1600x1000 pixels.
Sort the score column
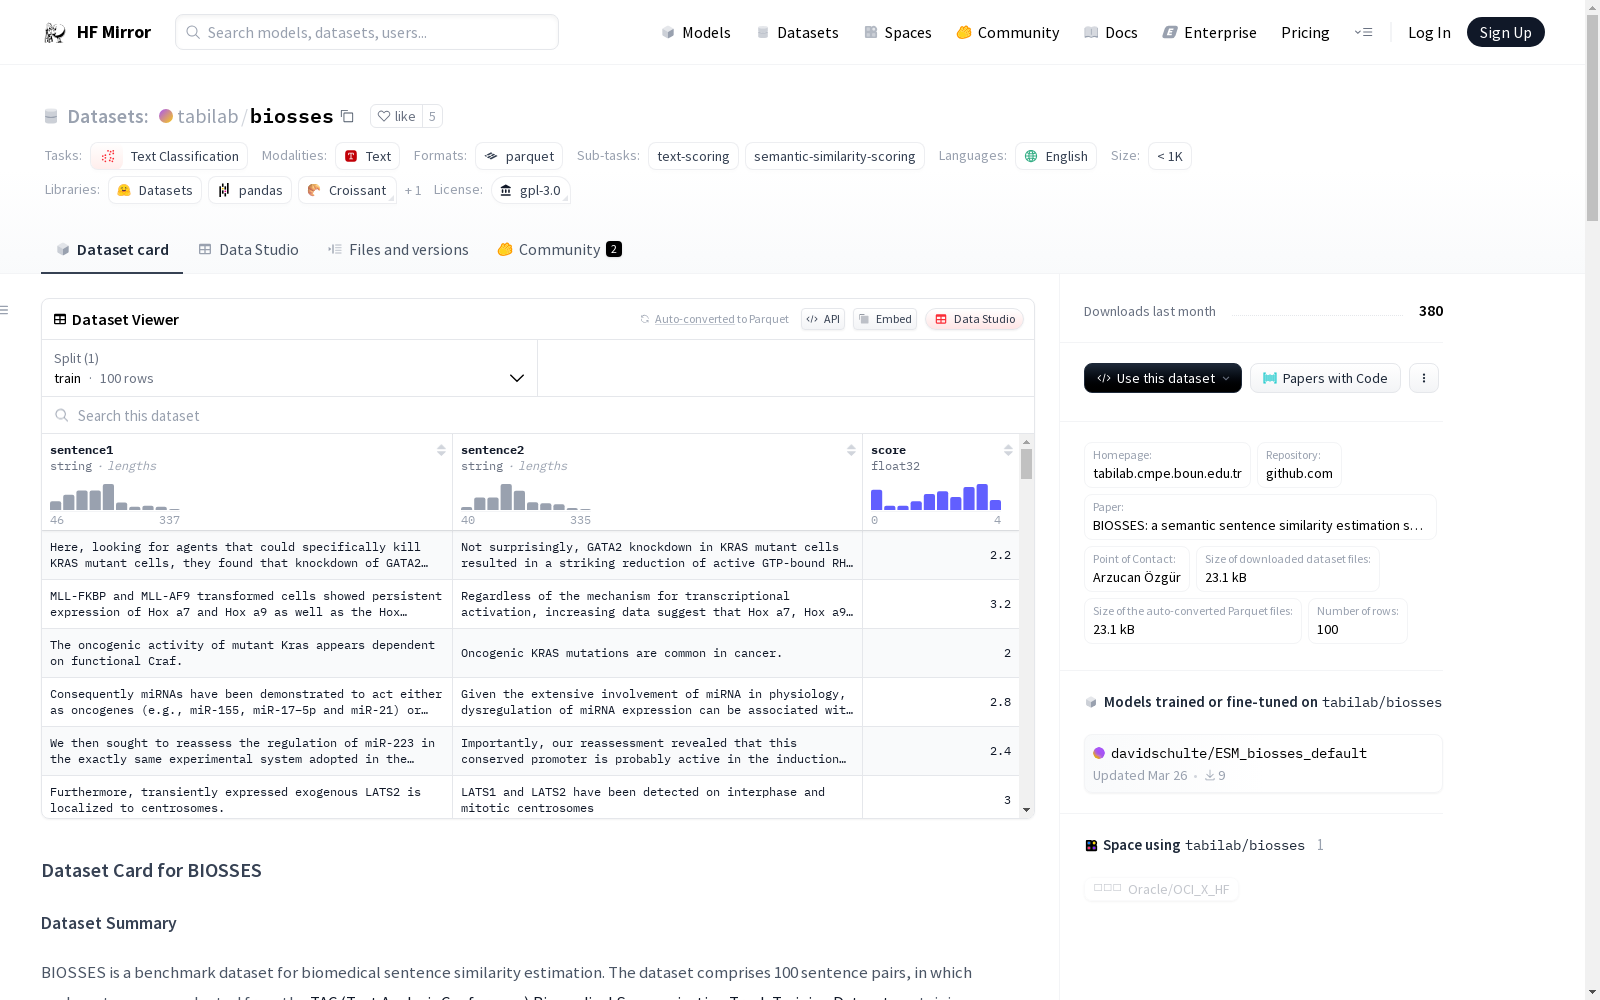tap(1008, 450)
